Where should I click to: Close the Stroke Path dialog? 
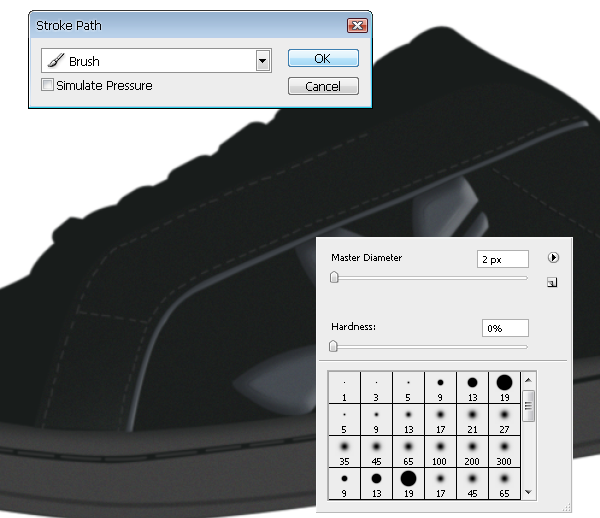[x=357, y=26]
